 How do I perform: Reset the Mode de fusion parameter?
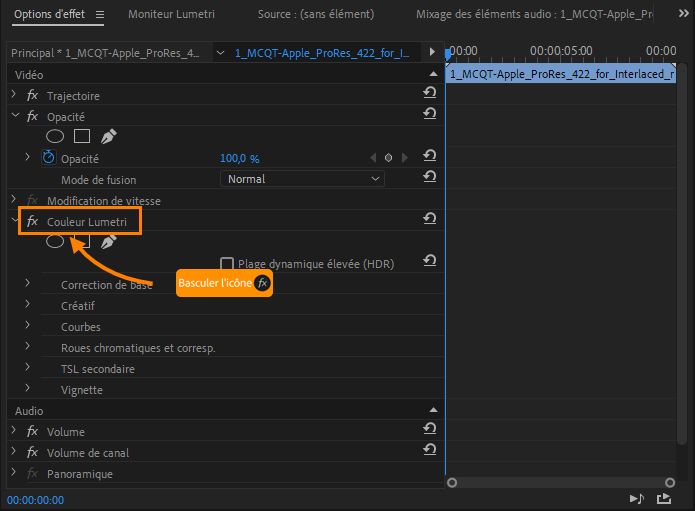point(429,176)
